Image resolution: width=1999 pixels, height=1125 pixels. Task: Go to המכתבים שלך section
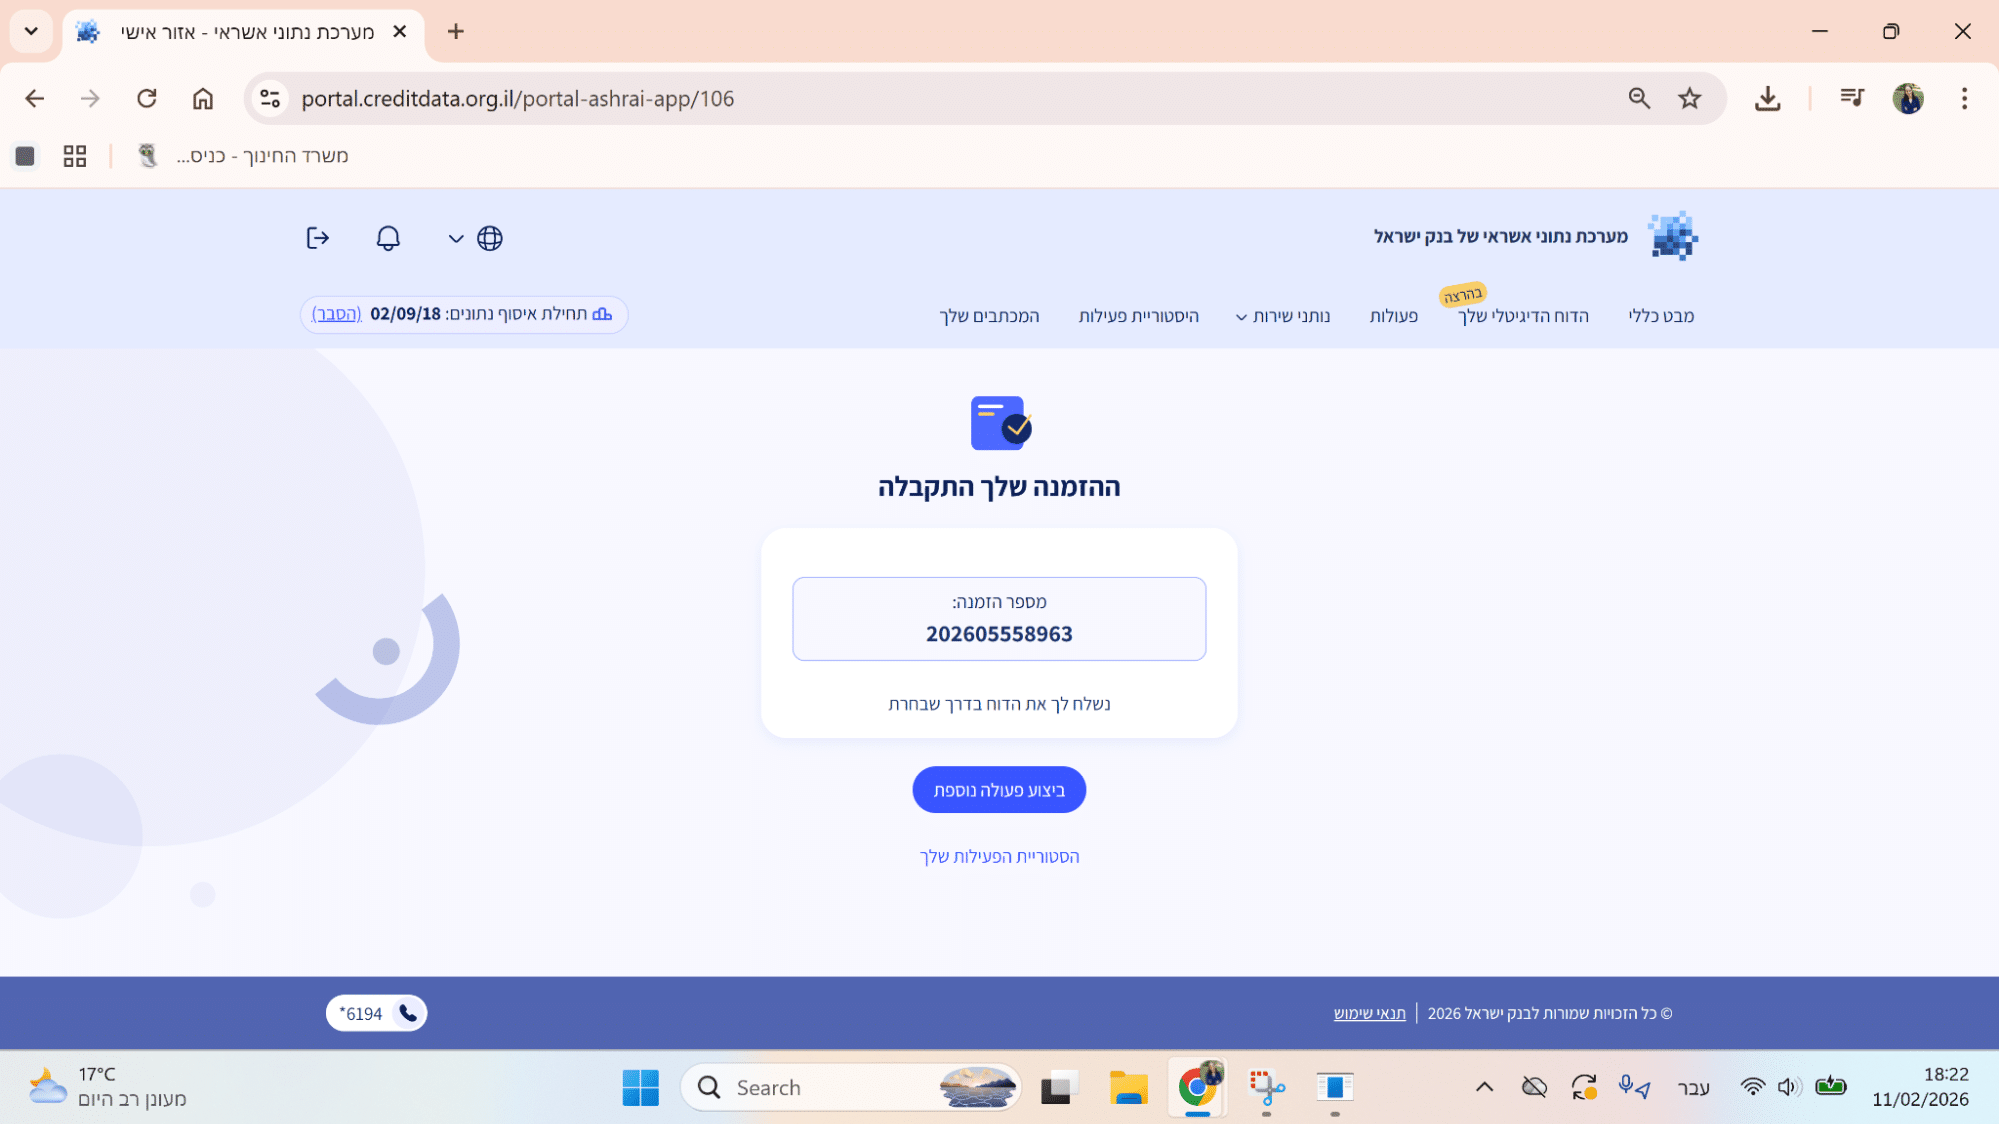[x=989, y=316]
